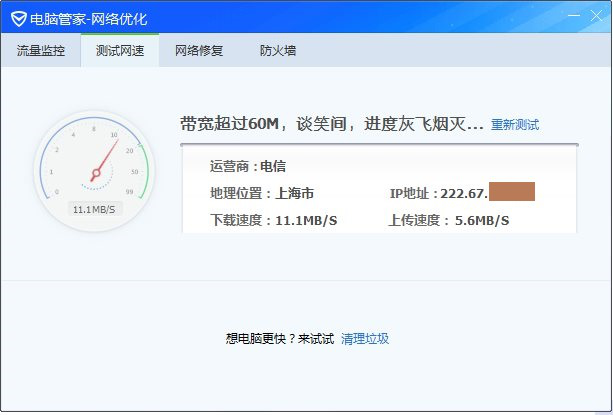Image resolution: width=613 pixels, height=415 pixels.
Task: Click the 上传速度 5.6MB/S value
Action: tap(448, 220)
